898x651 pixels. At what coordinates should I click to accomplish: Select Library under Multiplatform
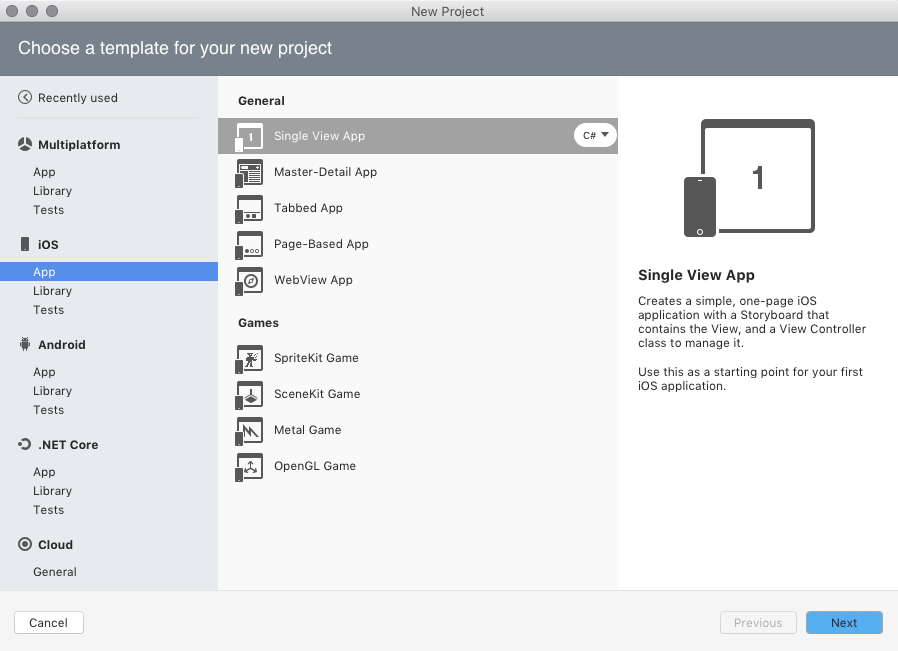[52, 190]
